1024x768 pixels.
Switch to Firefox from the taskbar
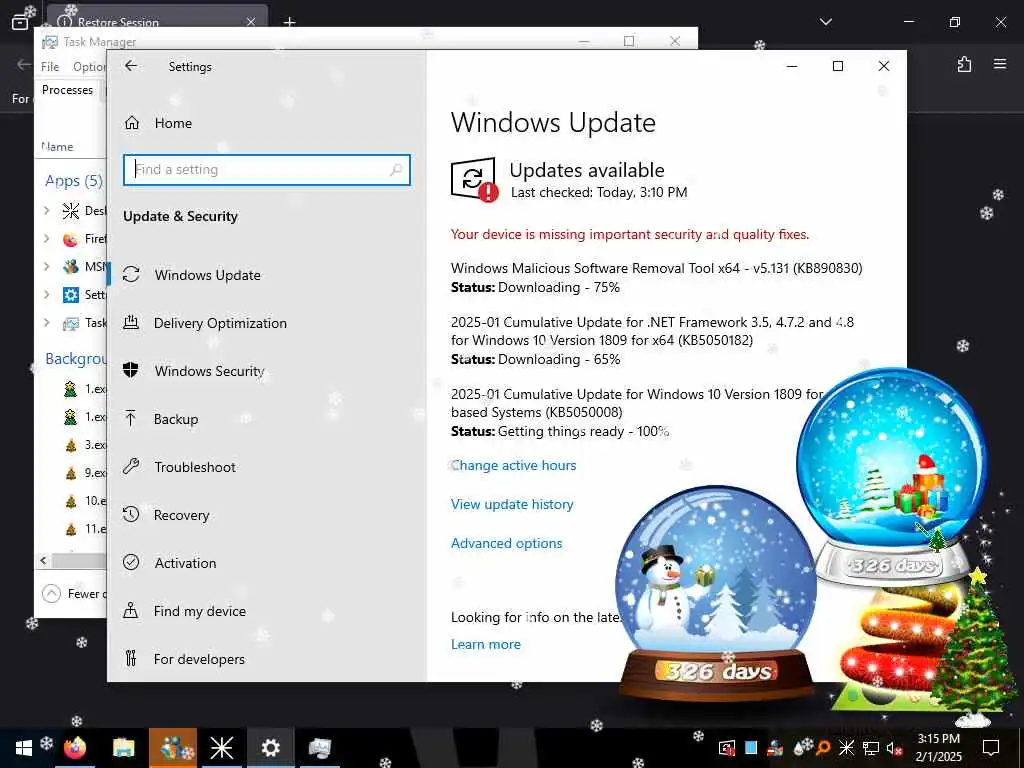(75, 748)
